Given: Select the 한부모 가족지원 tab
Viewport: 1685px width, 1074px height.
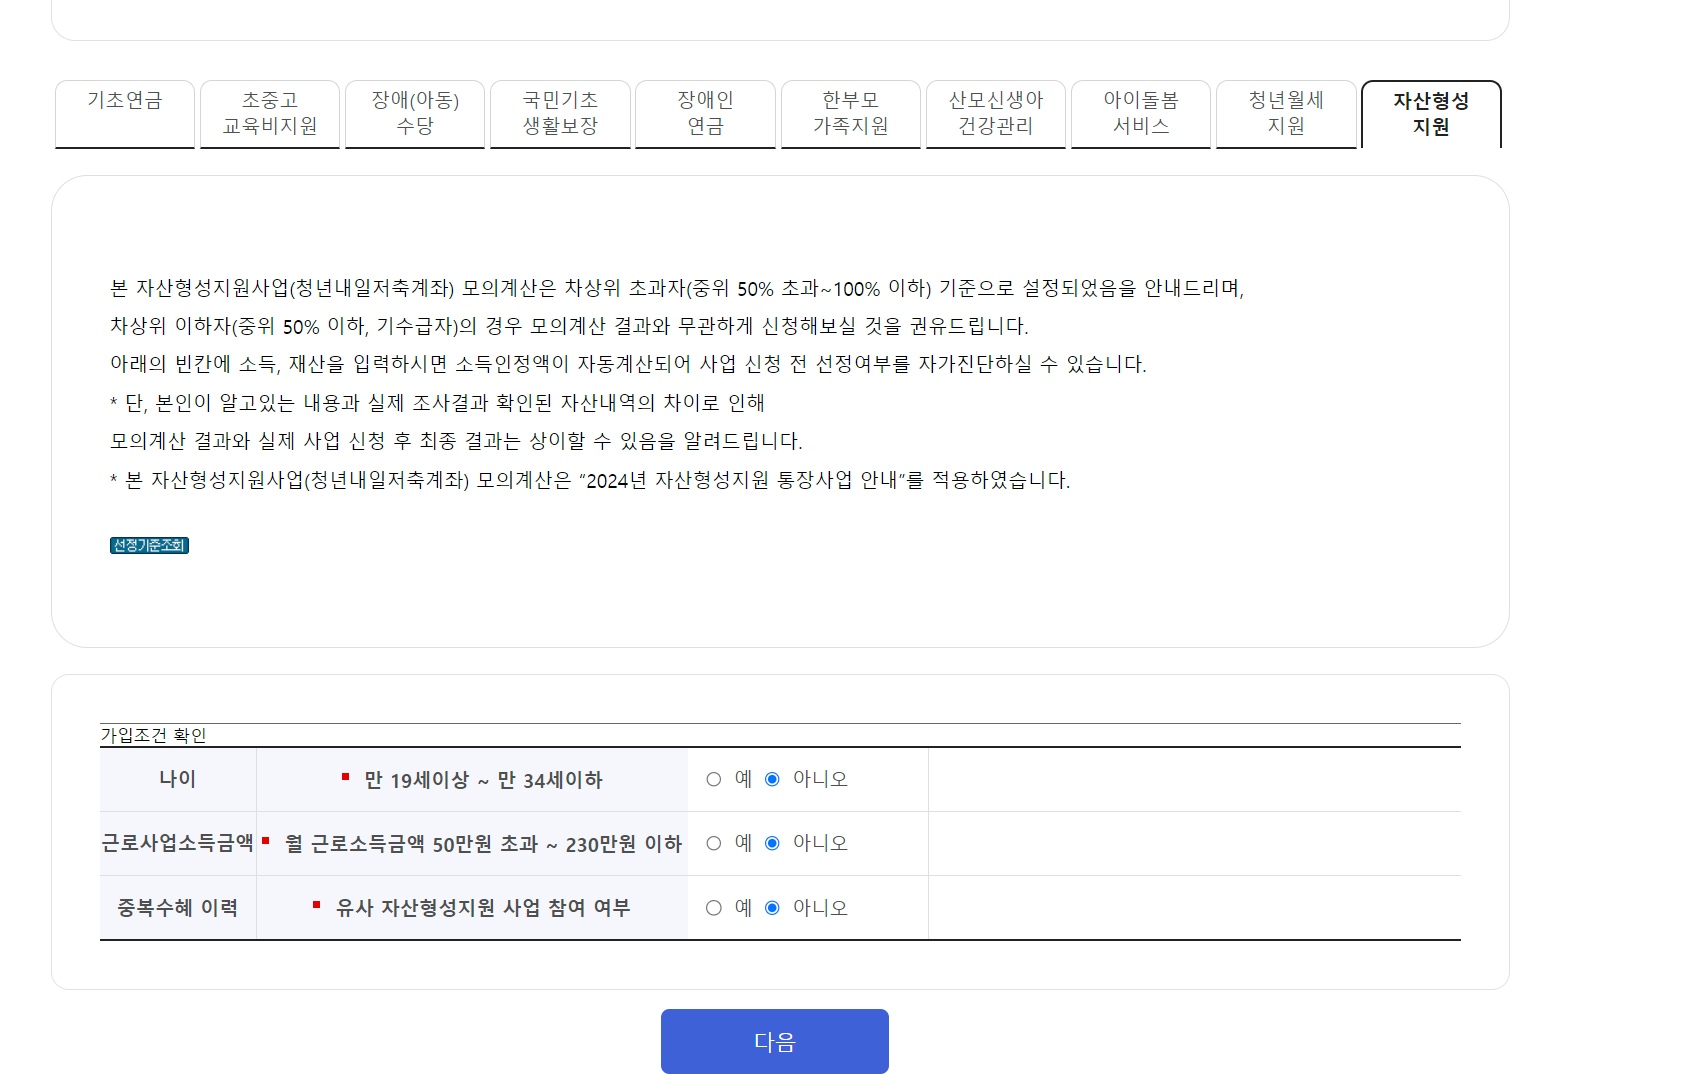Looking at the screenshot, I should (850, 112).
